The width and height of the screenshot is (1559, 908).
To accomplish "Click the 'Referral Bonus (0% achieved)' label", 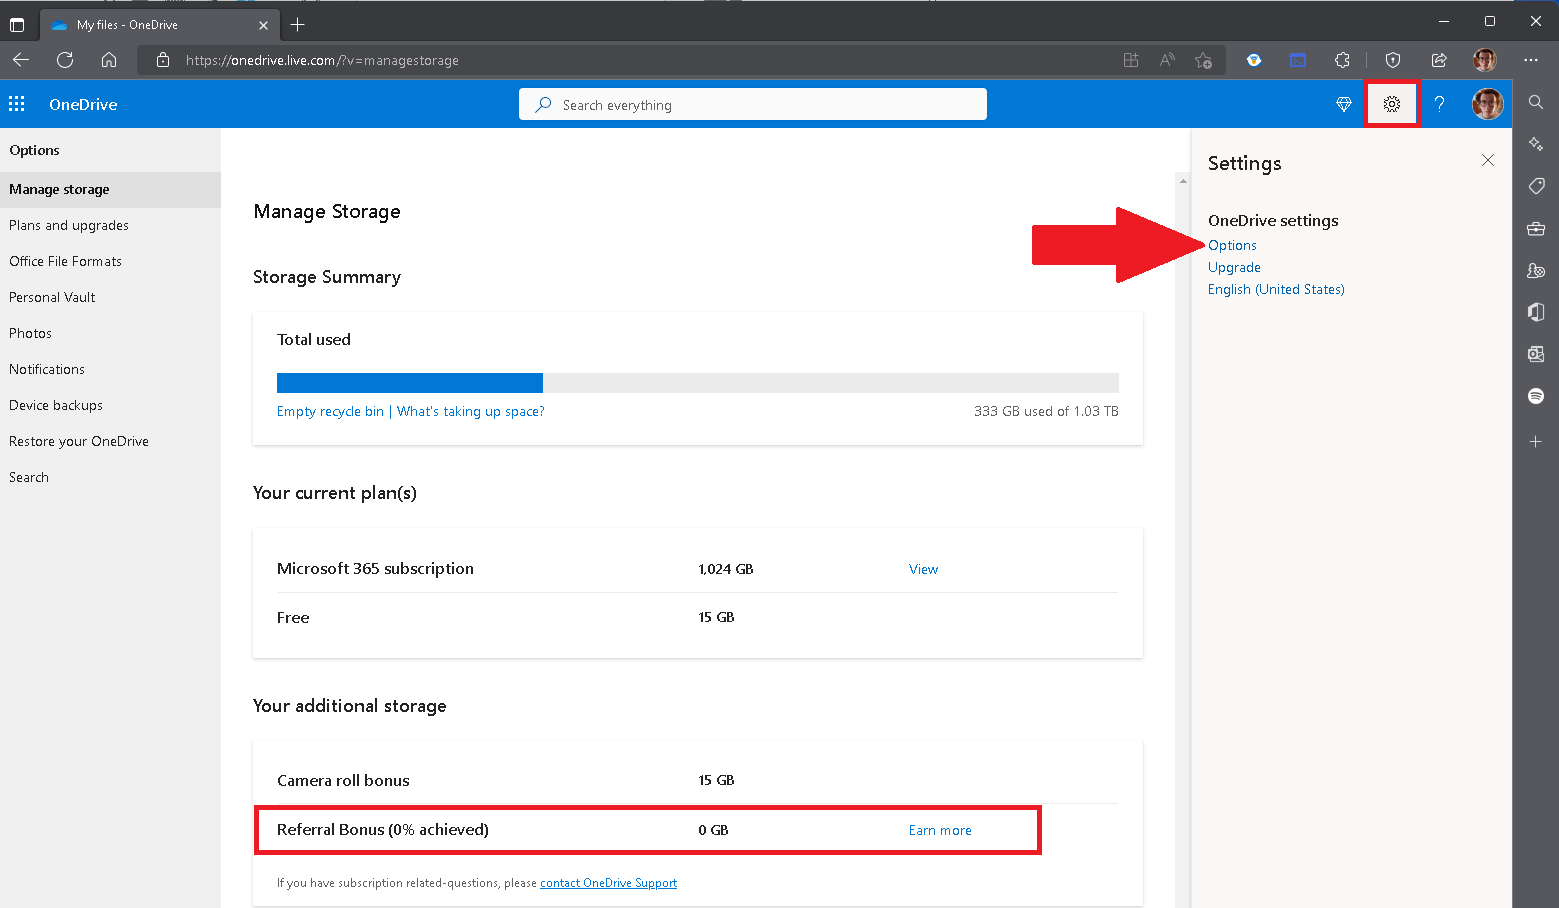I will [x=383, y=829].
